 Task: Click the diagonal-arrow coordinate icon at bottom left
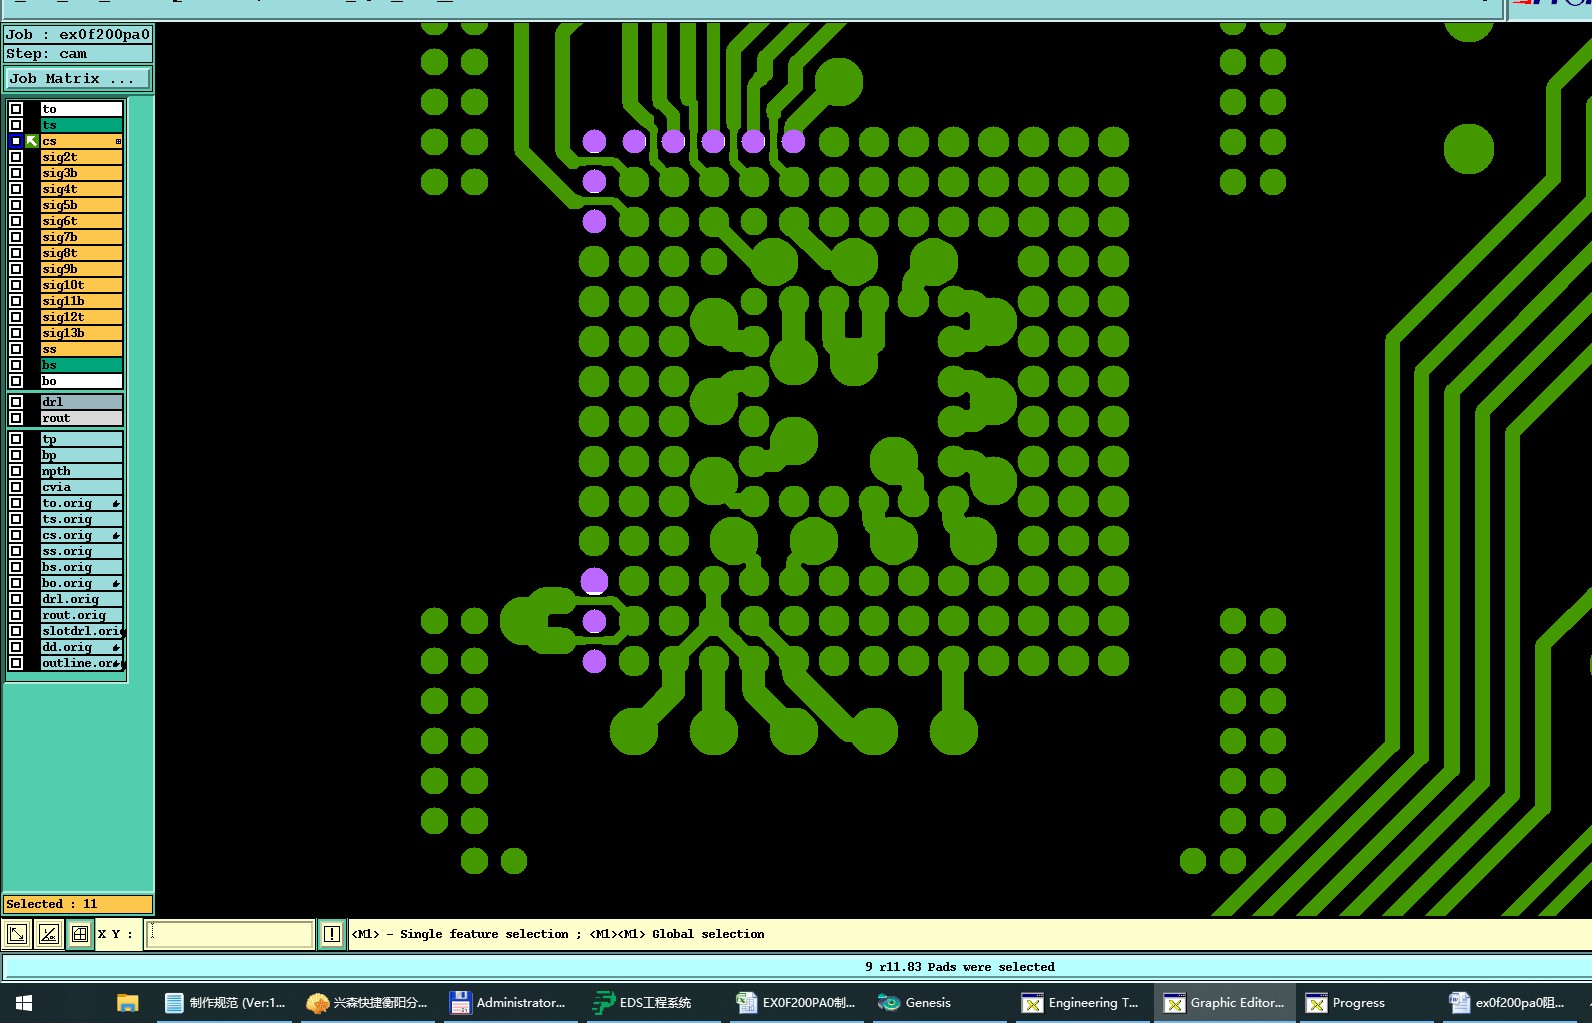[17, 934]
